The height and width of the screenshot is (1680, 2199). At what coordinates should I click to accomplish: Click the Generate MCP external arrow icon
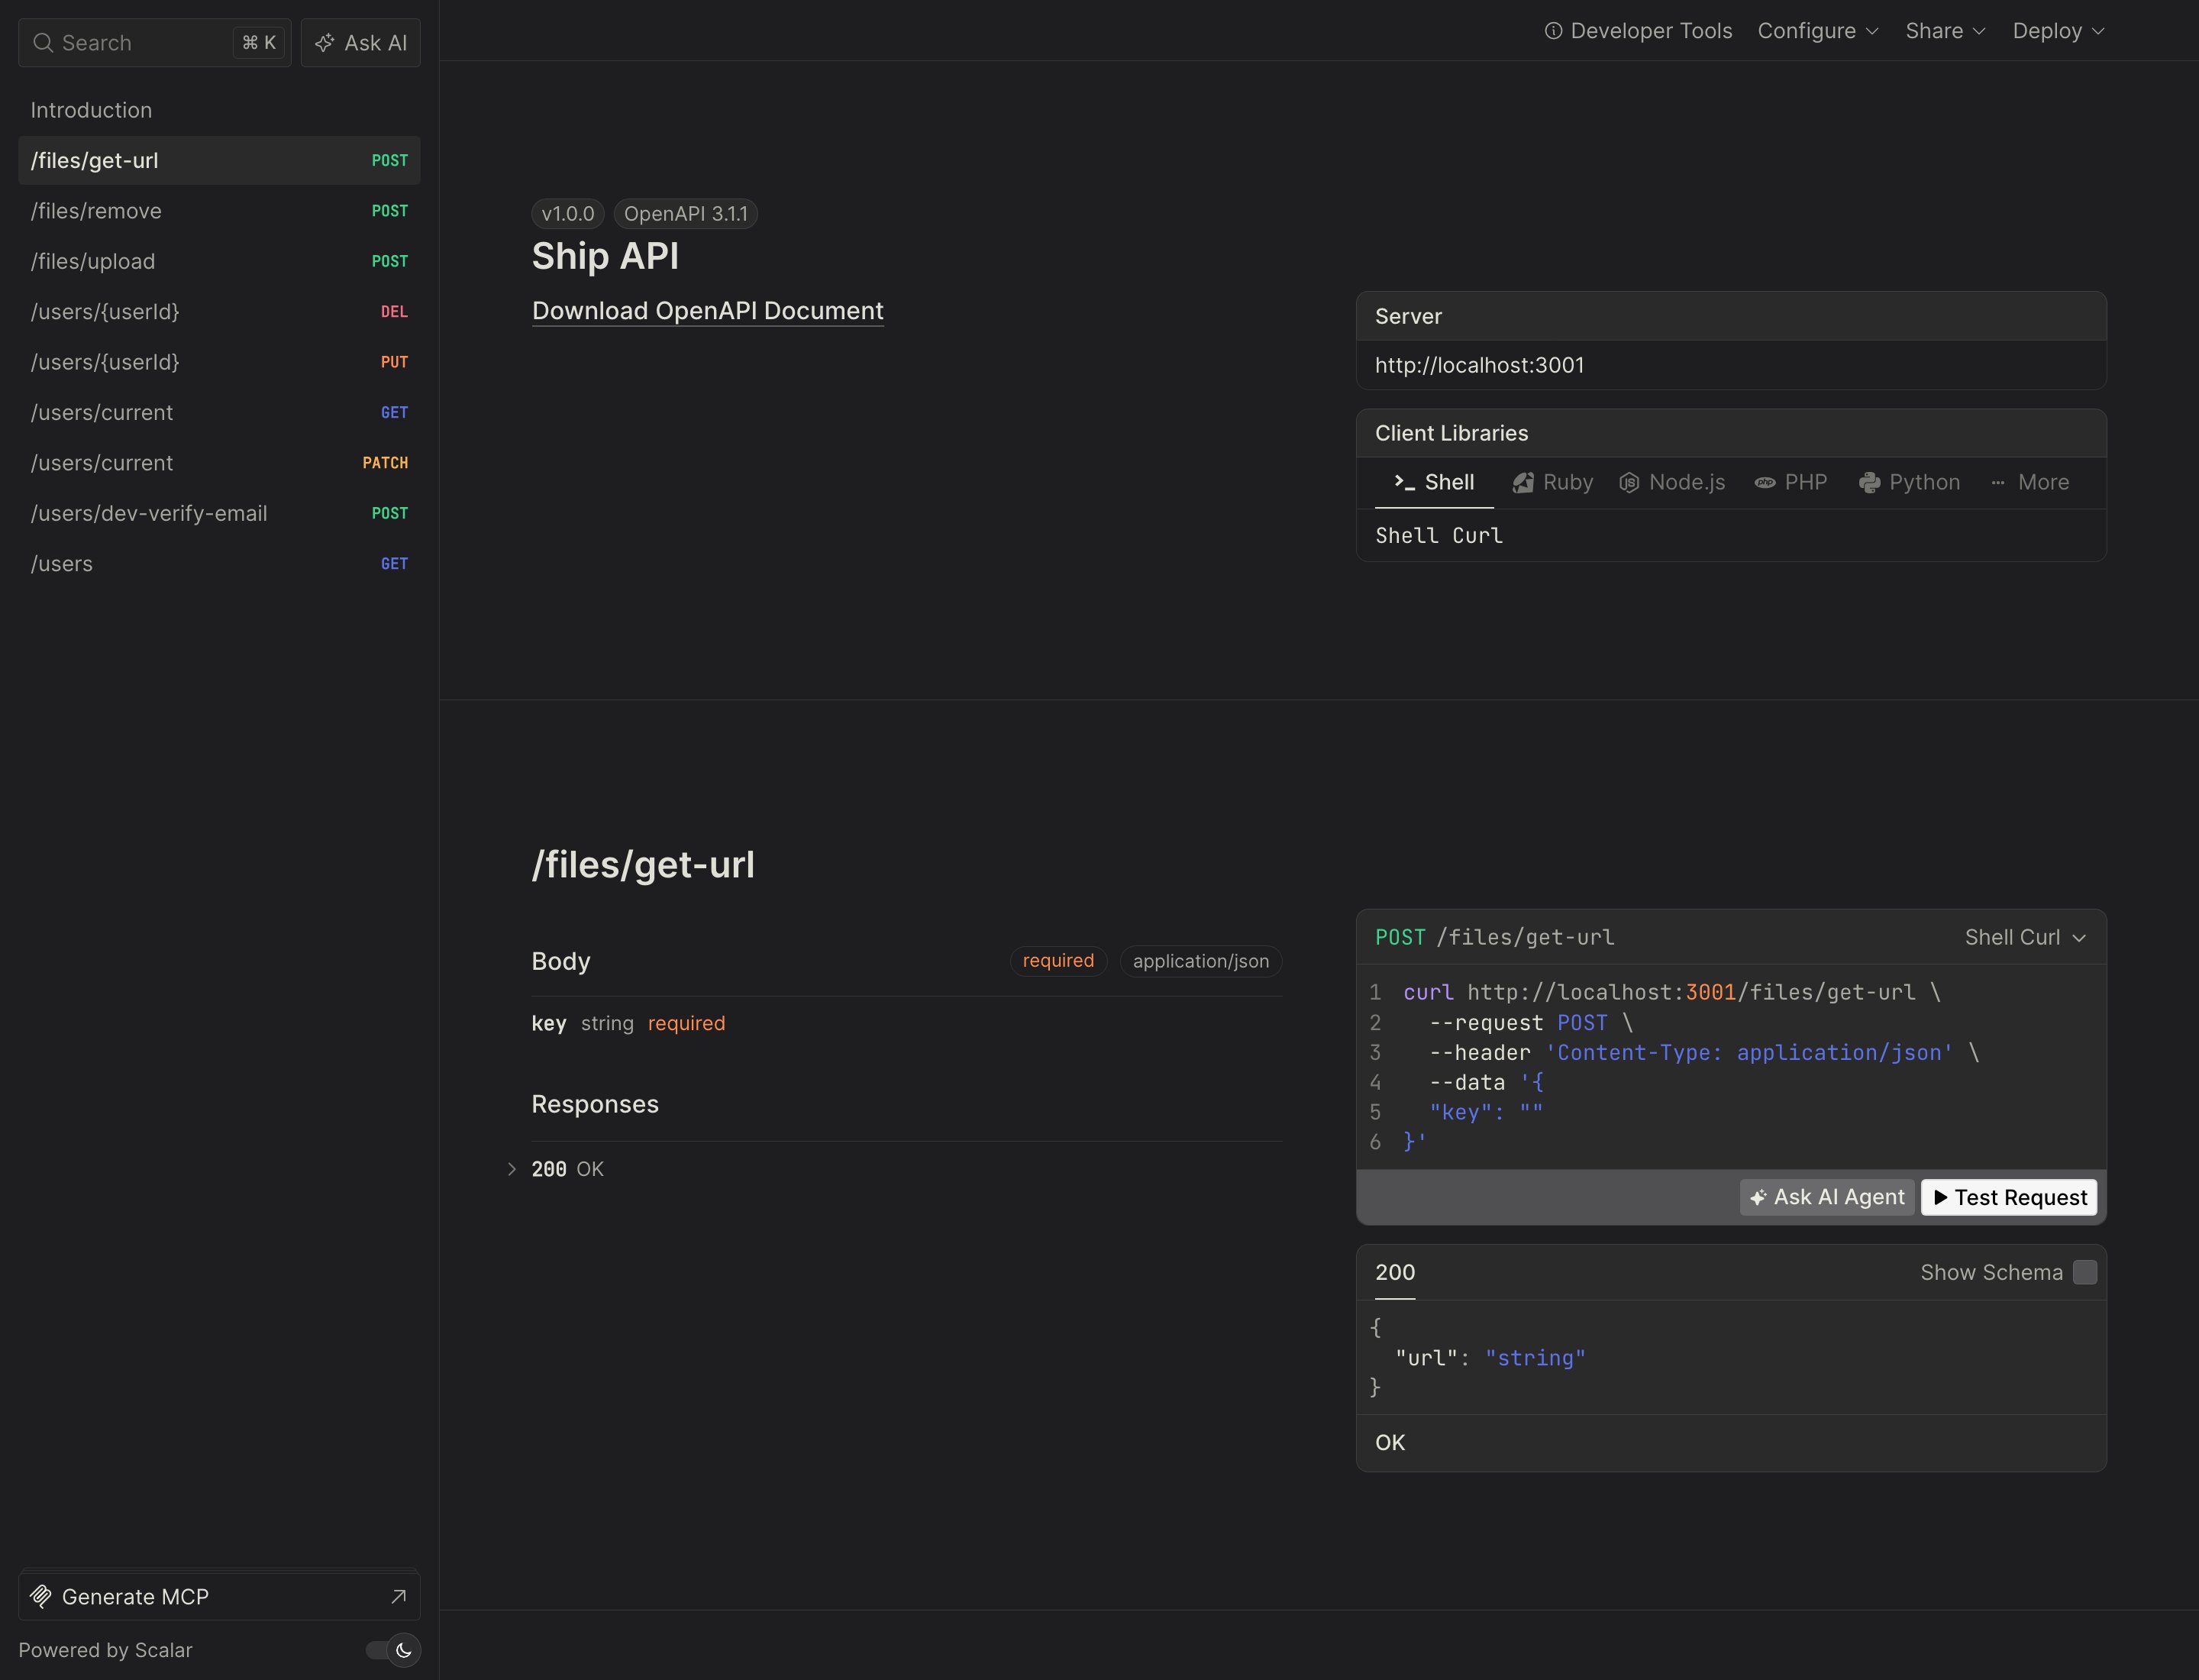coord(398,1596)
